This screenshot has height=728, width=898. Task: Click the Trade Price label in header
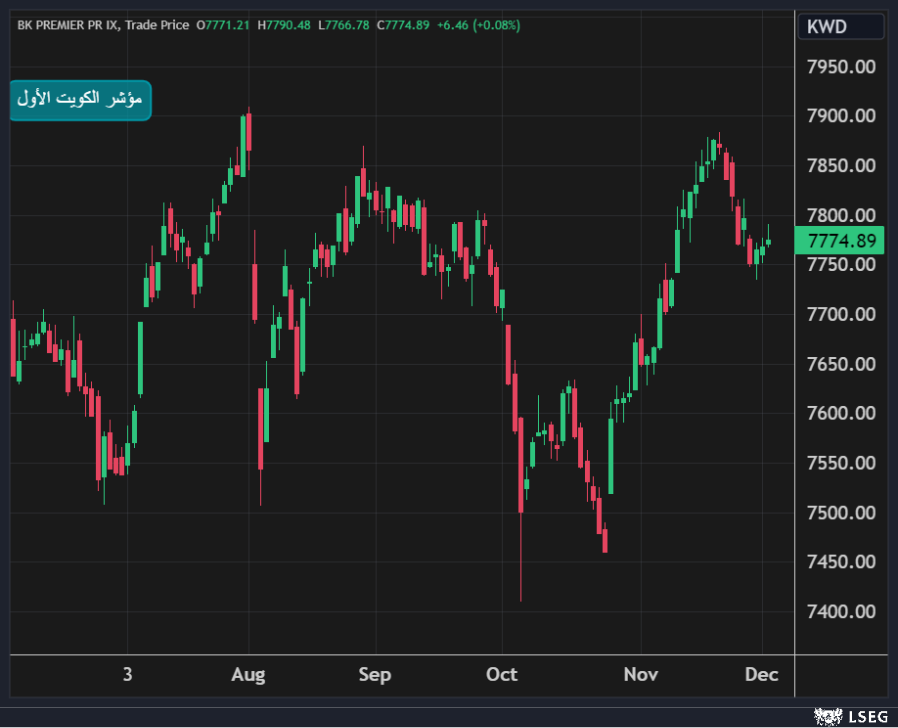point(157,25)
